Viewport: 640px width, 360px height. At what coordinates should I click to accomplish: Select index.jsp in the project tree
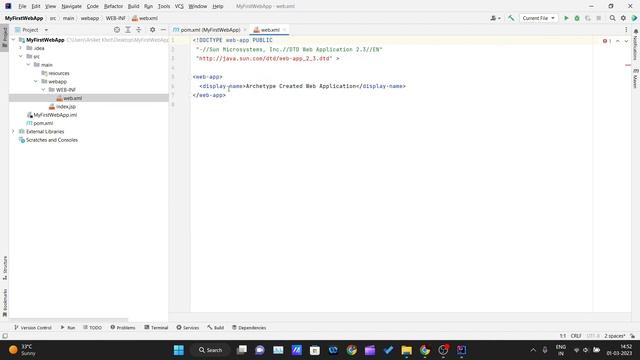66,107
